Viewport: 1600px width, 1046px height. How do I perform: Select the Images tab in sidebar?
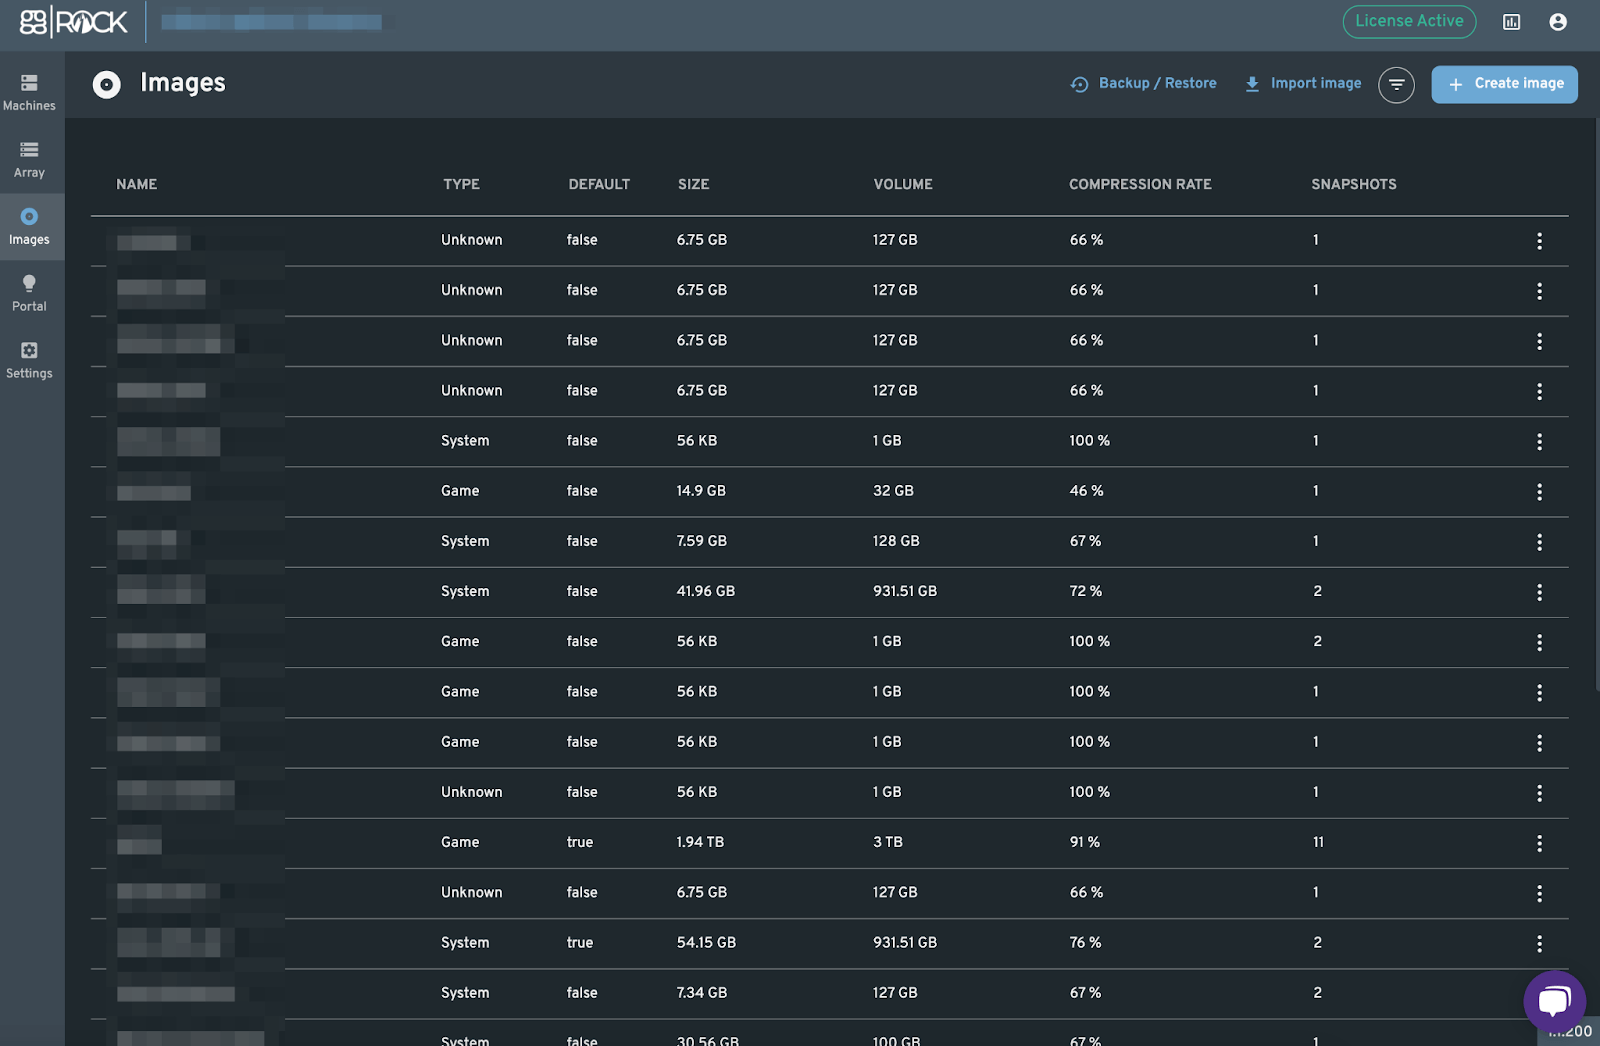tap(29, 226)
